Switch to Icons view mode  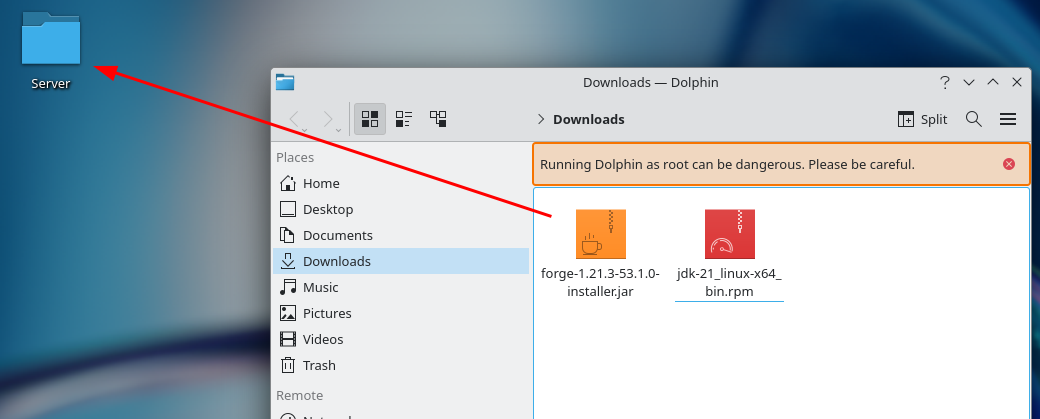pyautogui.click(x=370, y=119)
